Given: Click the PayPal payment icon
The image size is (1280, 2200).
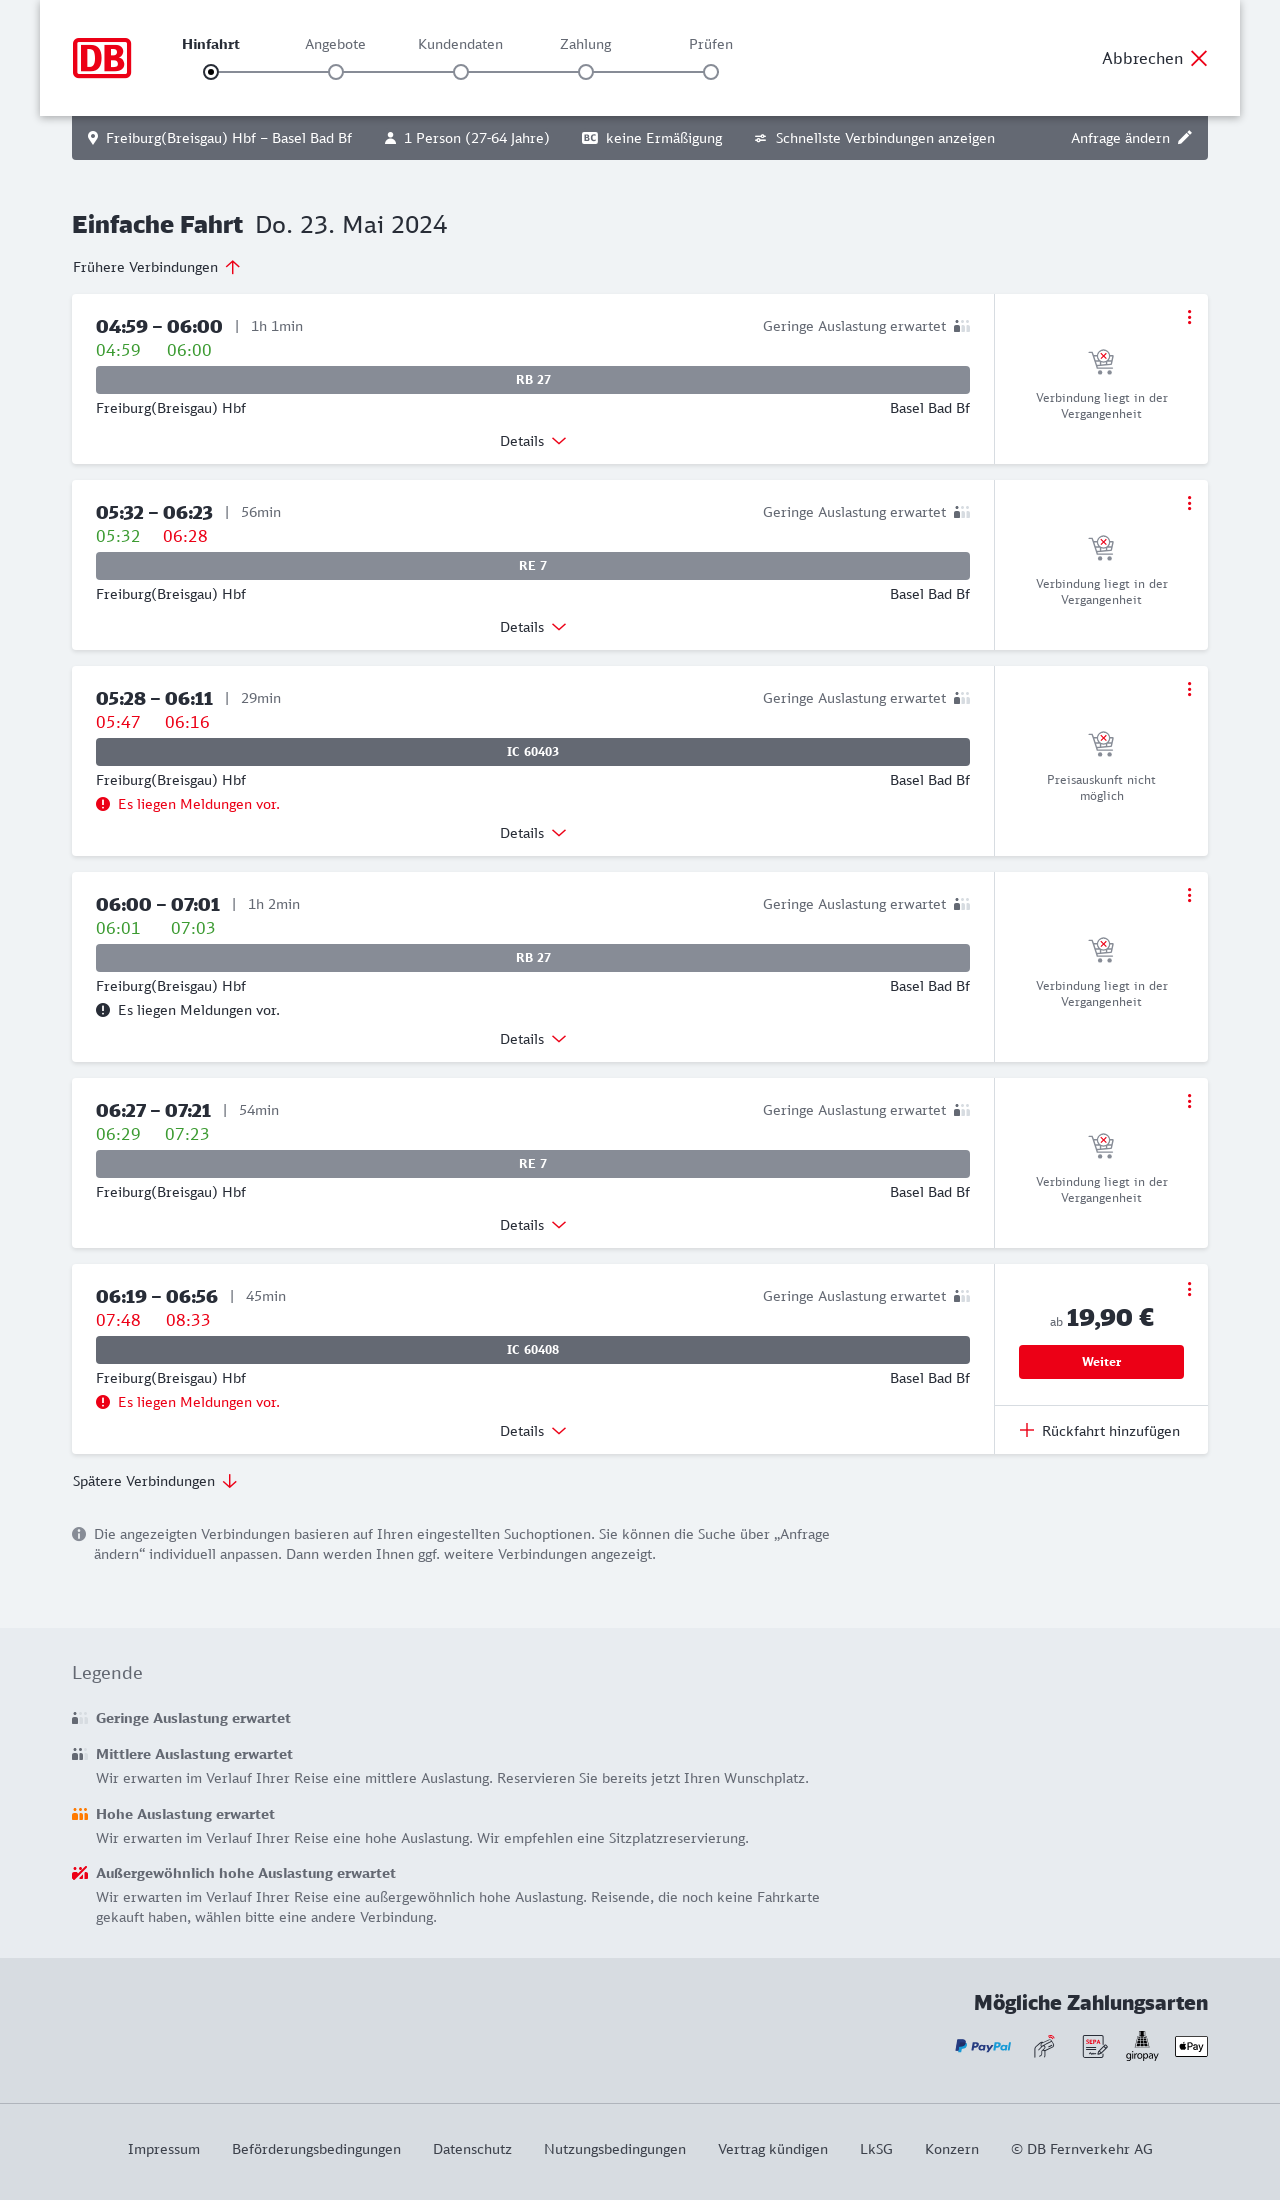Looking at the screenshot, I should (983, 2046).
